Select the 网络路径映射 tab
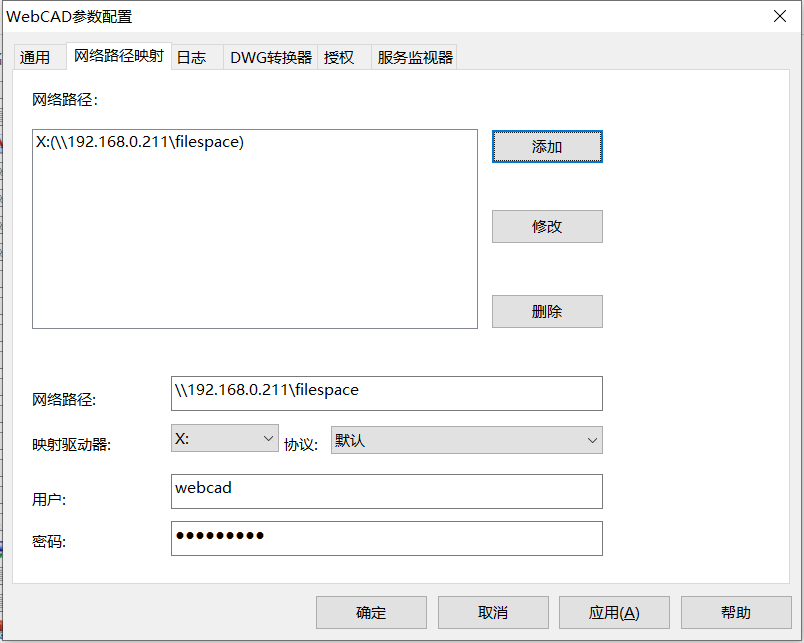This screenshot has height=643, width=804. click(x=118, y=56)
